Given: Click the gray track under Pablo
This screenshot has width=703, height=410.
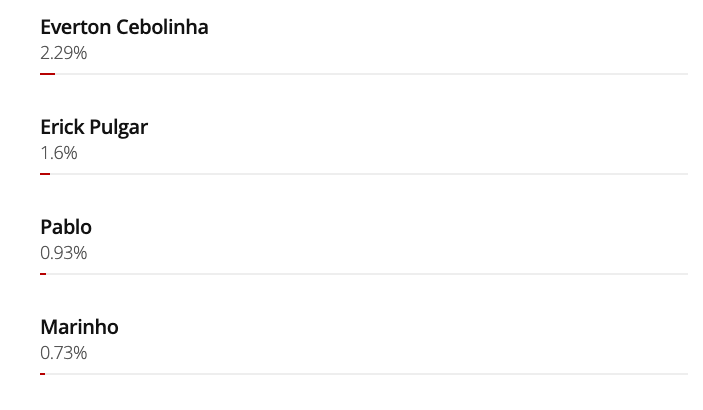Looking at the screenshot, I should [370, 274].
